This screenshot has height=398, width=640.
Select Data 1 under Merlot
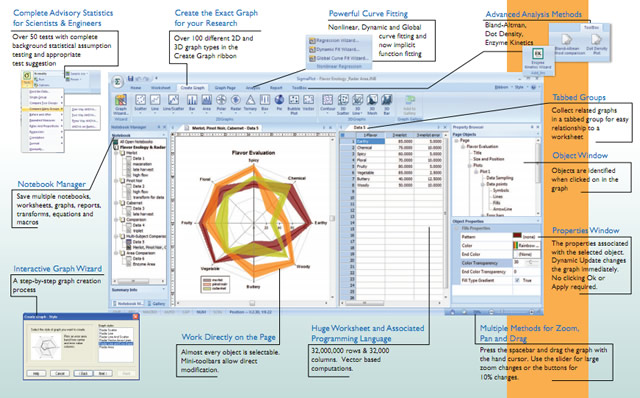point(138,158)
